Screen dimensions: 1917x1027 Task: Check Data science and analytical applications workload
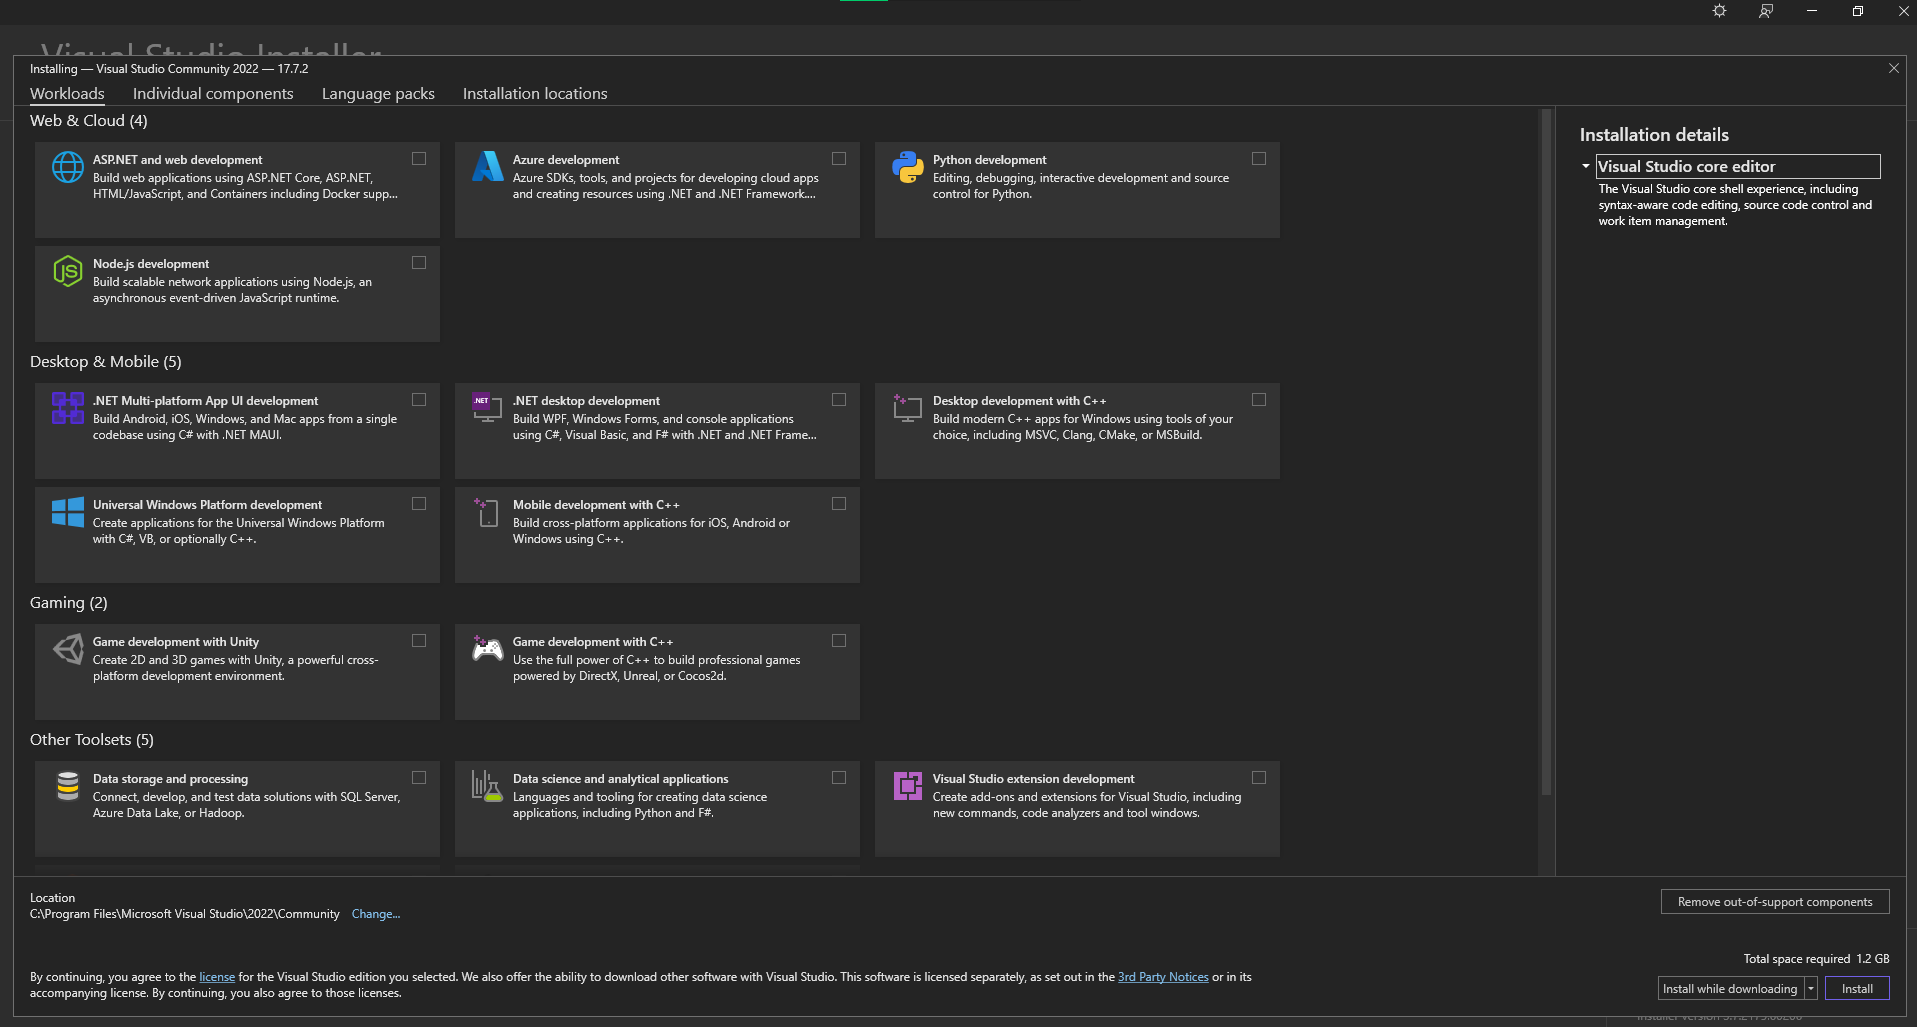(839, 778)
